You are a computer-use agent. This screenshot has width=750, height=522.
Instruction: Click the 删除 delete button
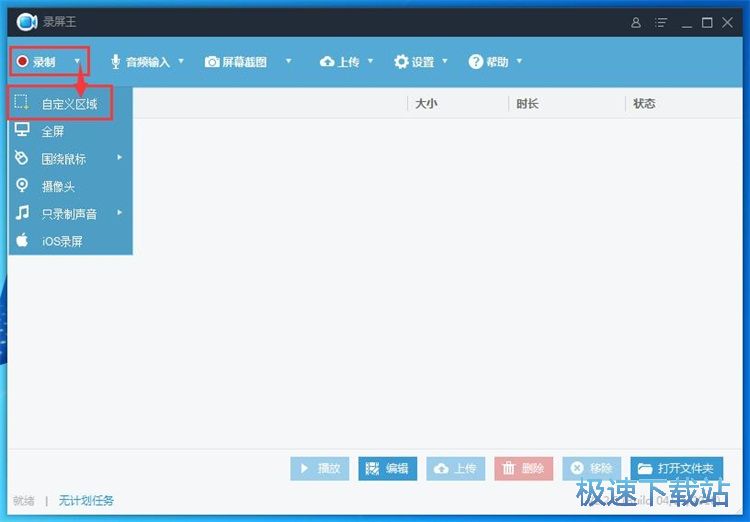pos(524,468)
